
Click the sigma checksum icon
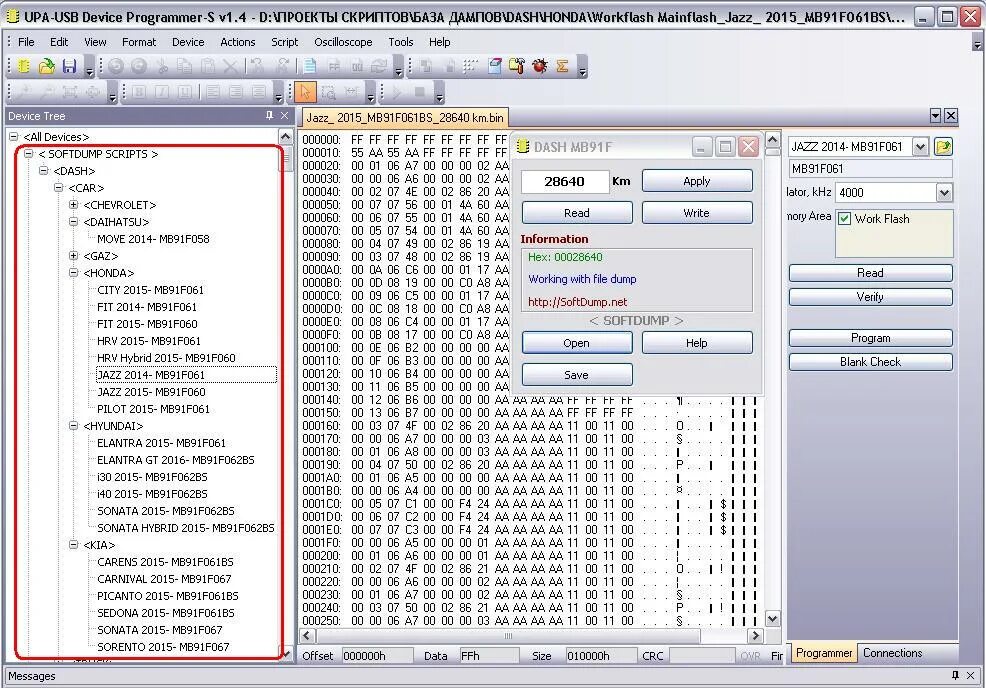pos(563,66)
